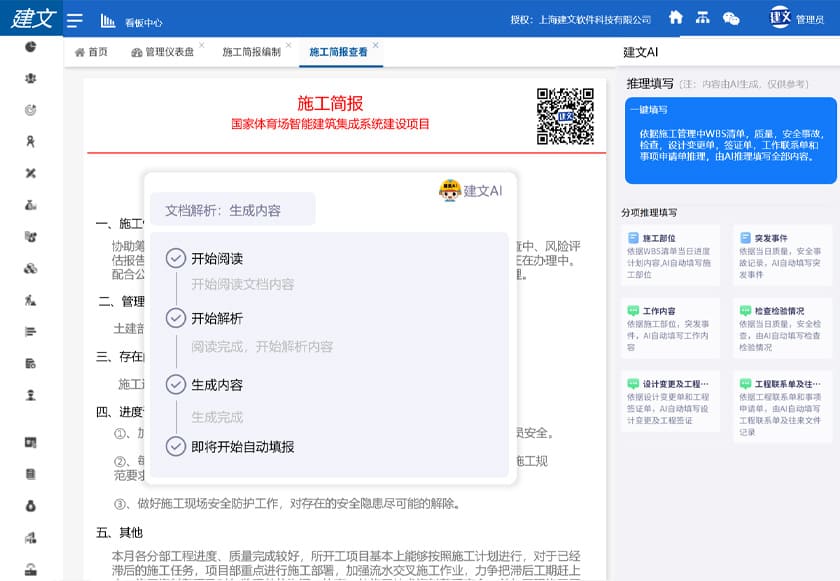
Task: Click the 开始解析 step check circle
Action: coord(176,318)
